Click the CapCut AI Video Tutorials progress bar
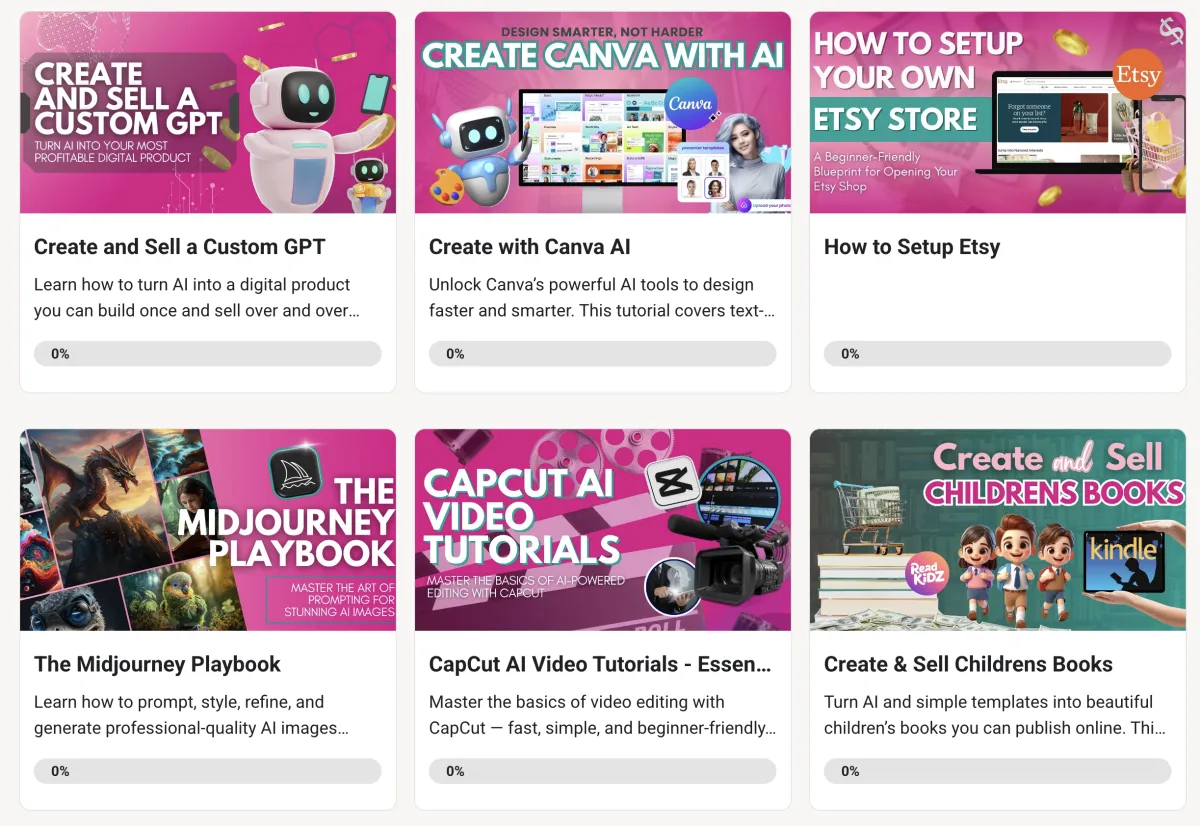Screen dimensions: 1200x826 pos(603,771)
